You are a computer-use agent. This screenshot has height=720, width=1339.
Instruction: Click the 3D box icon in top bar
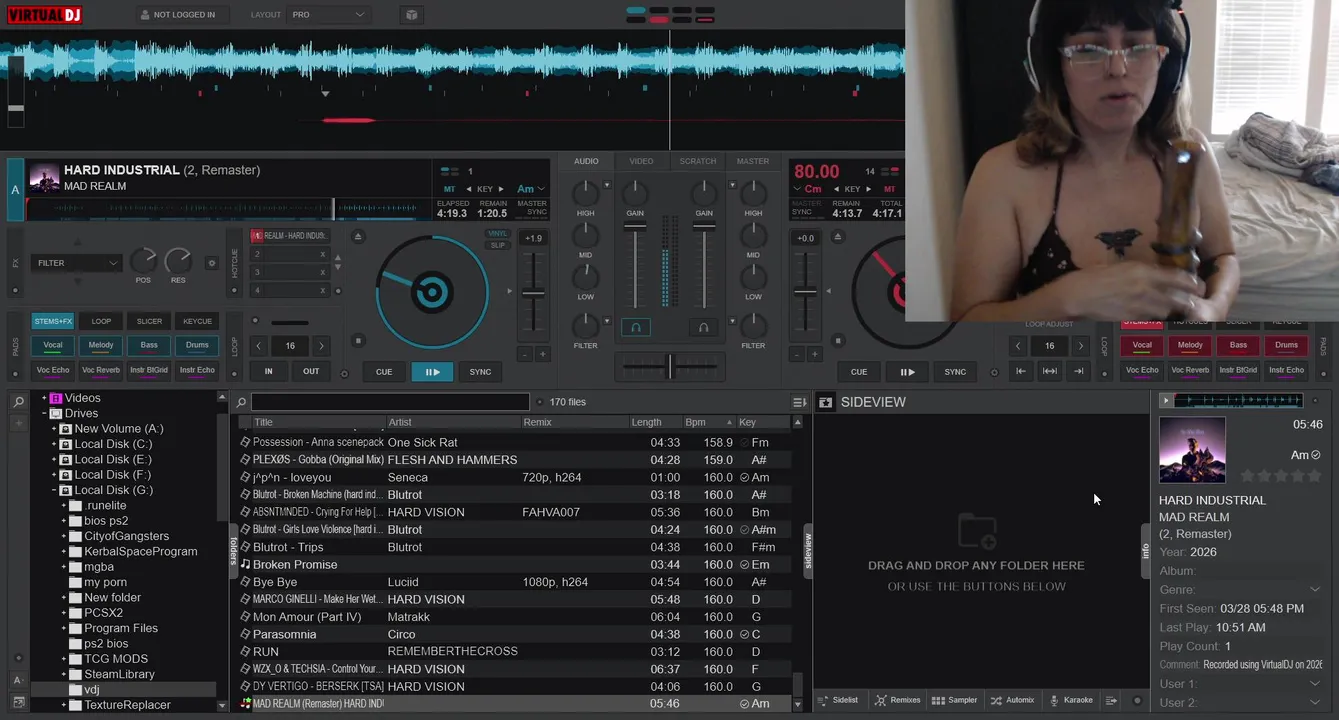coord(411,15)
